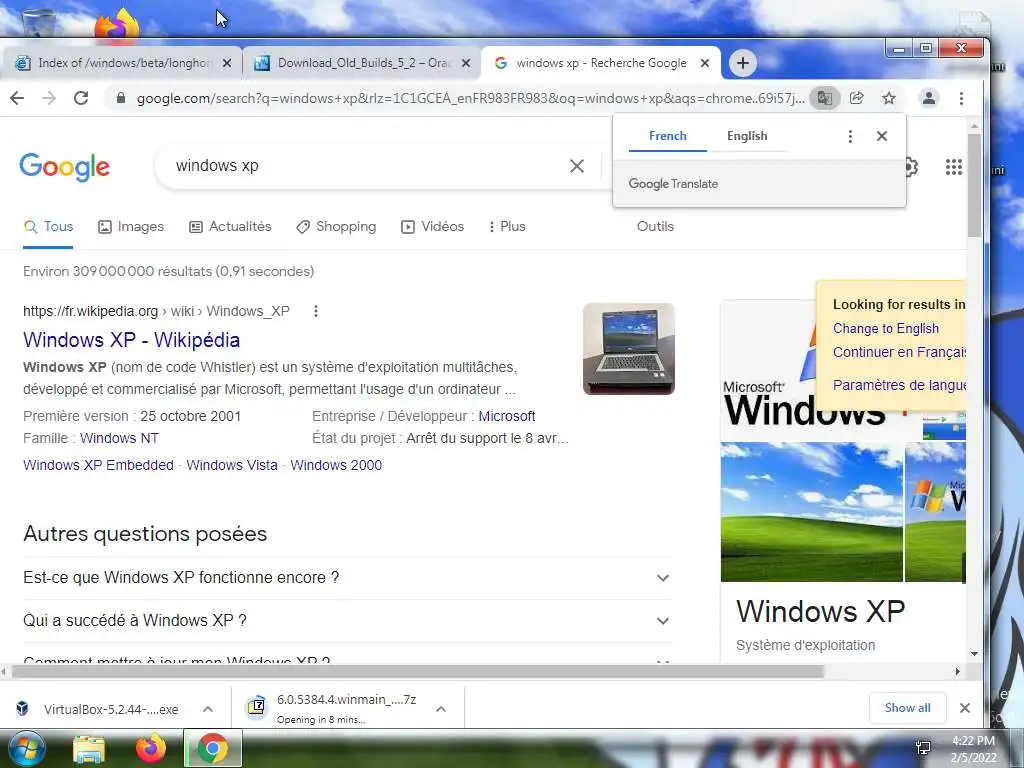Image resolution: width=1024 pixels, height=768 pixels.
Task: Expand the Plus search options menu
Action: click(x=507, y=227)
